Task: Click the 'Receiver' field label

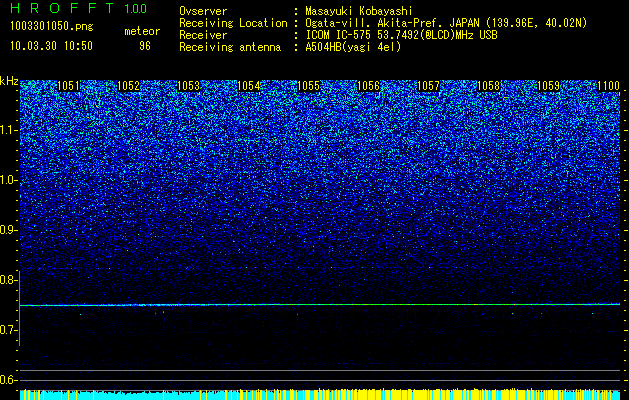Action: click(203, 35)
